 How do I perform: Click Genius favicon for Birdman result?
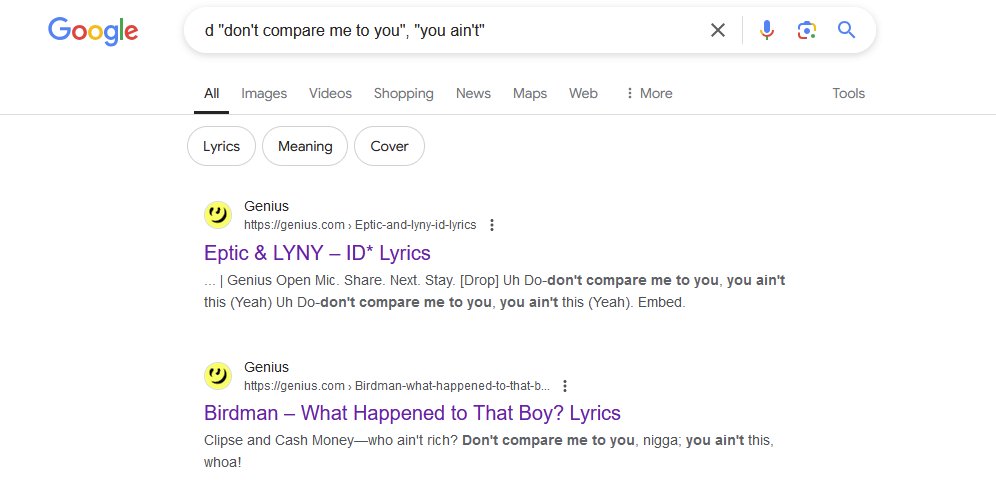218,376
